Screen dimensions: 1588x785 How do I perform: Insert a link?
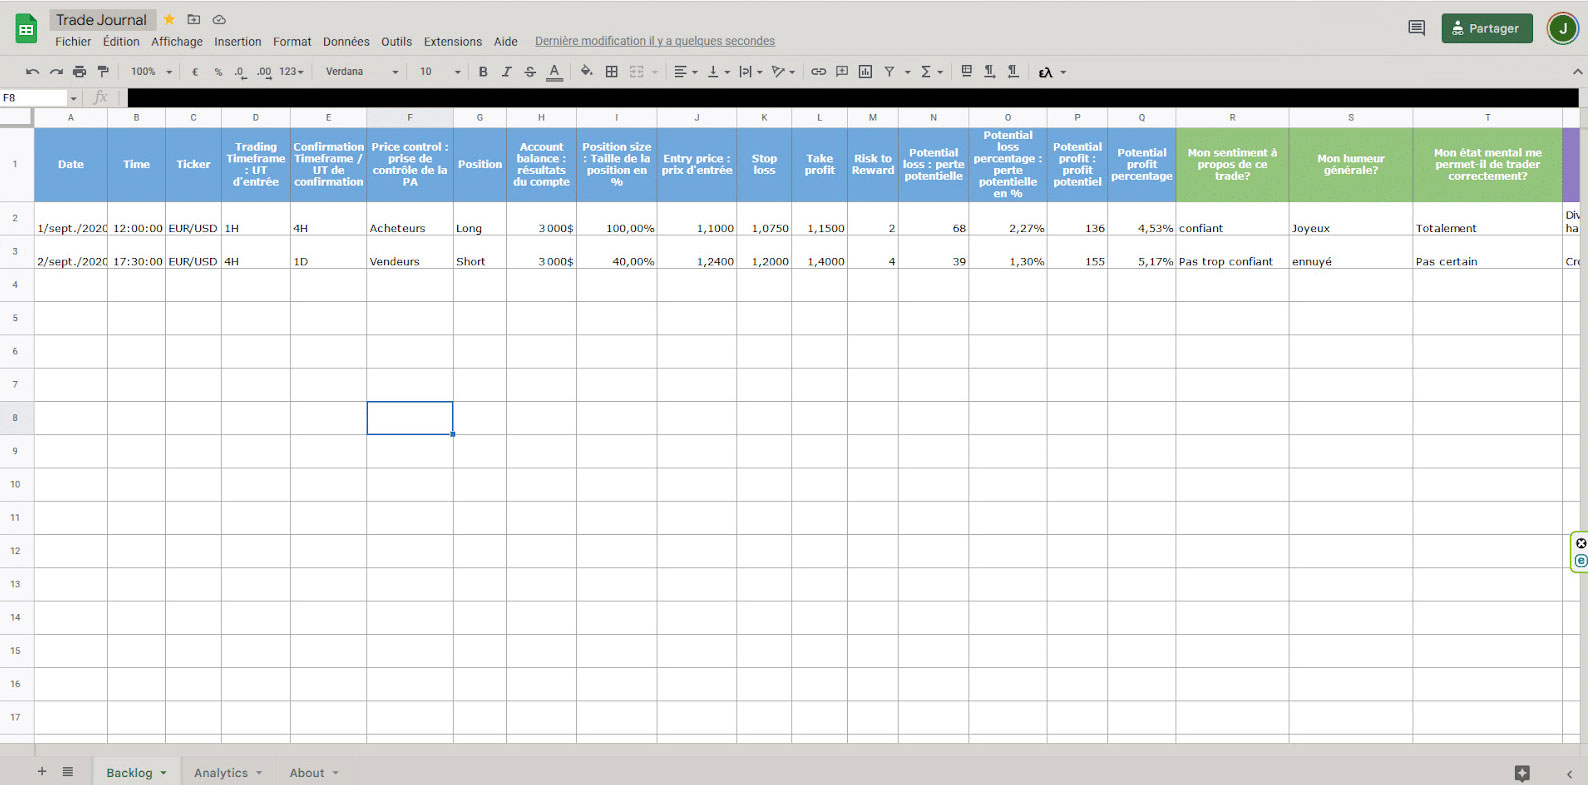818,72
